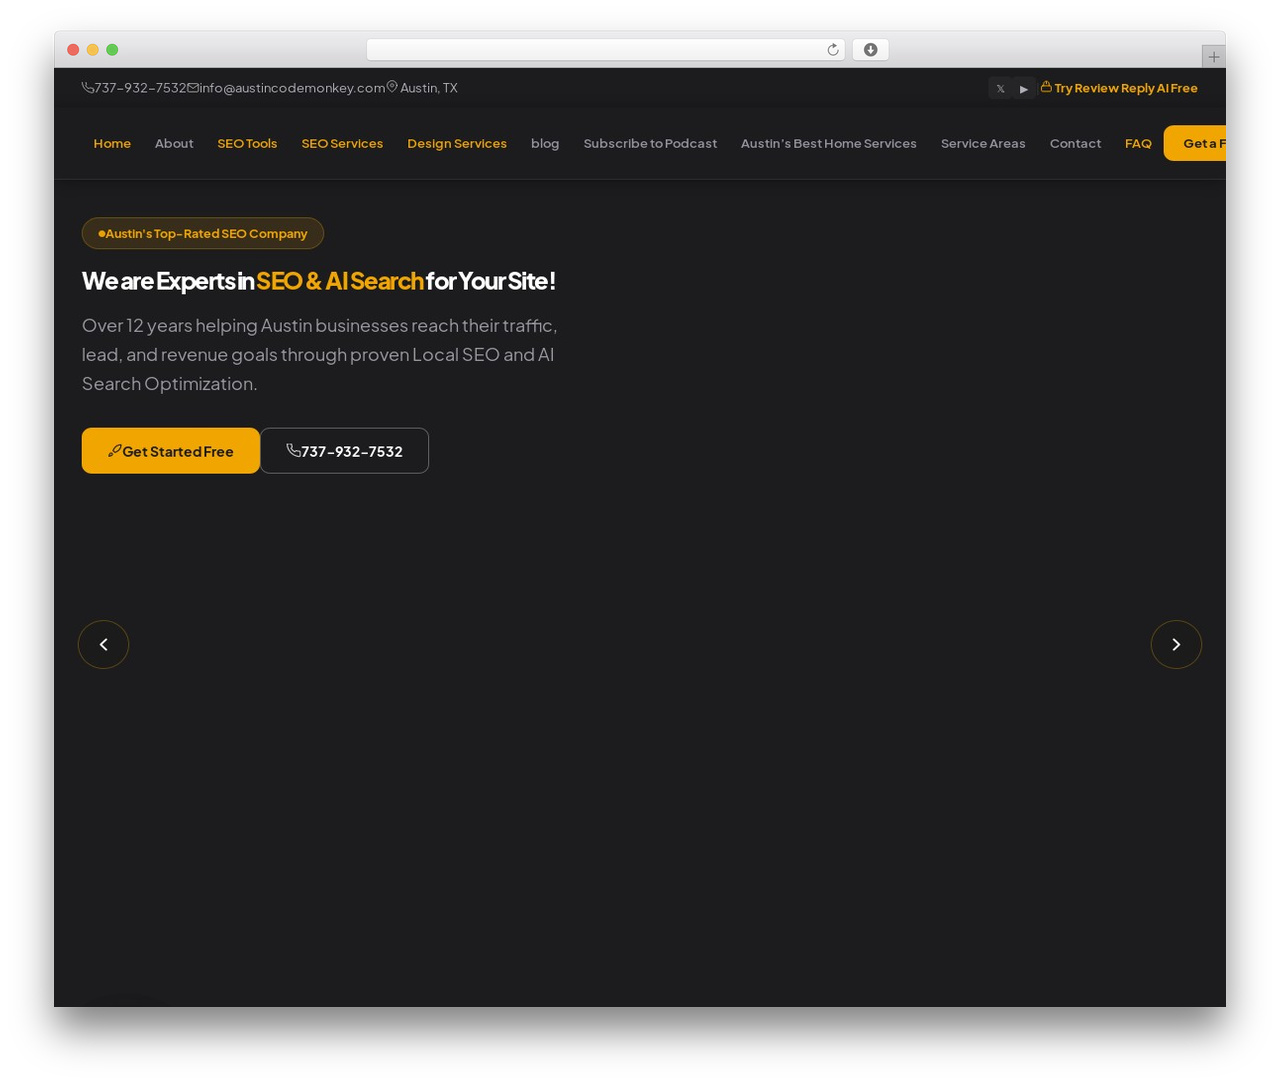The height and width of the screenshot is (1084, 1280).
Task: Click the 'Over 12 years helping Austin' paragraph
Action: pyautogui.click(x=320, y=354)
